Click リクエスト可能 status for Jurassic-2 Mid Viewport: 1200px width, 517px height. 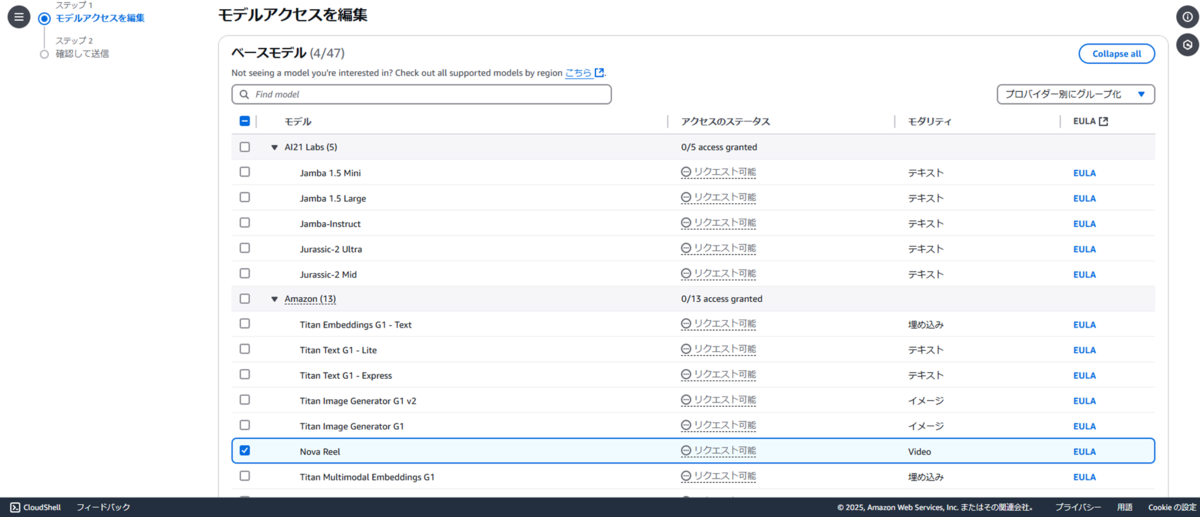725,274
